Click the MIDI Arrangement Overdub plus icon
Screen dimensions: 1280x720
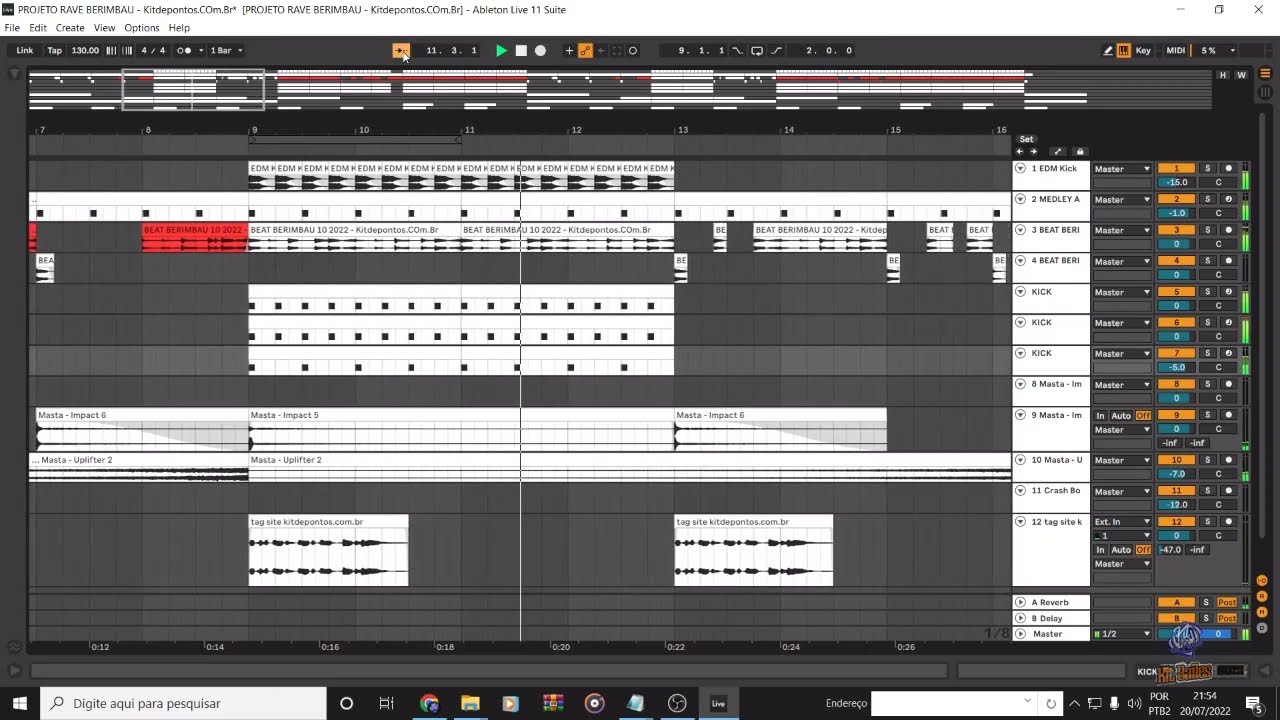(569, 50)
